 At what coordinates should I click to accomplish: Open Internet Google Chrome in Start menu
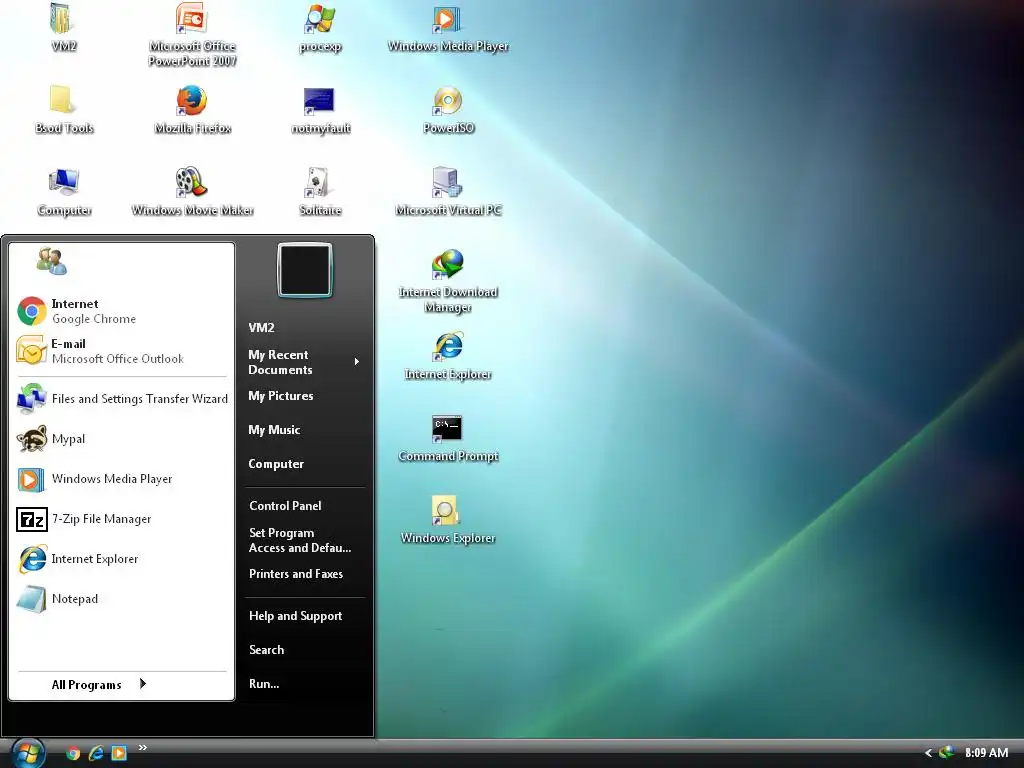coord(121,311)
